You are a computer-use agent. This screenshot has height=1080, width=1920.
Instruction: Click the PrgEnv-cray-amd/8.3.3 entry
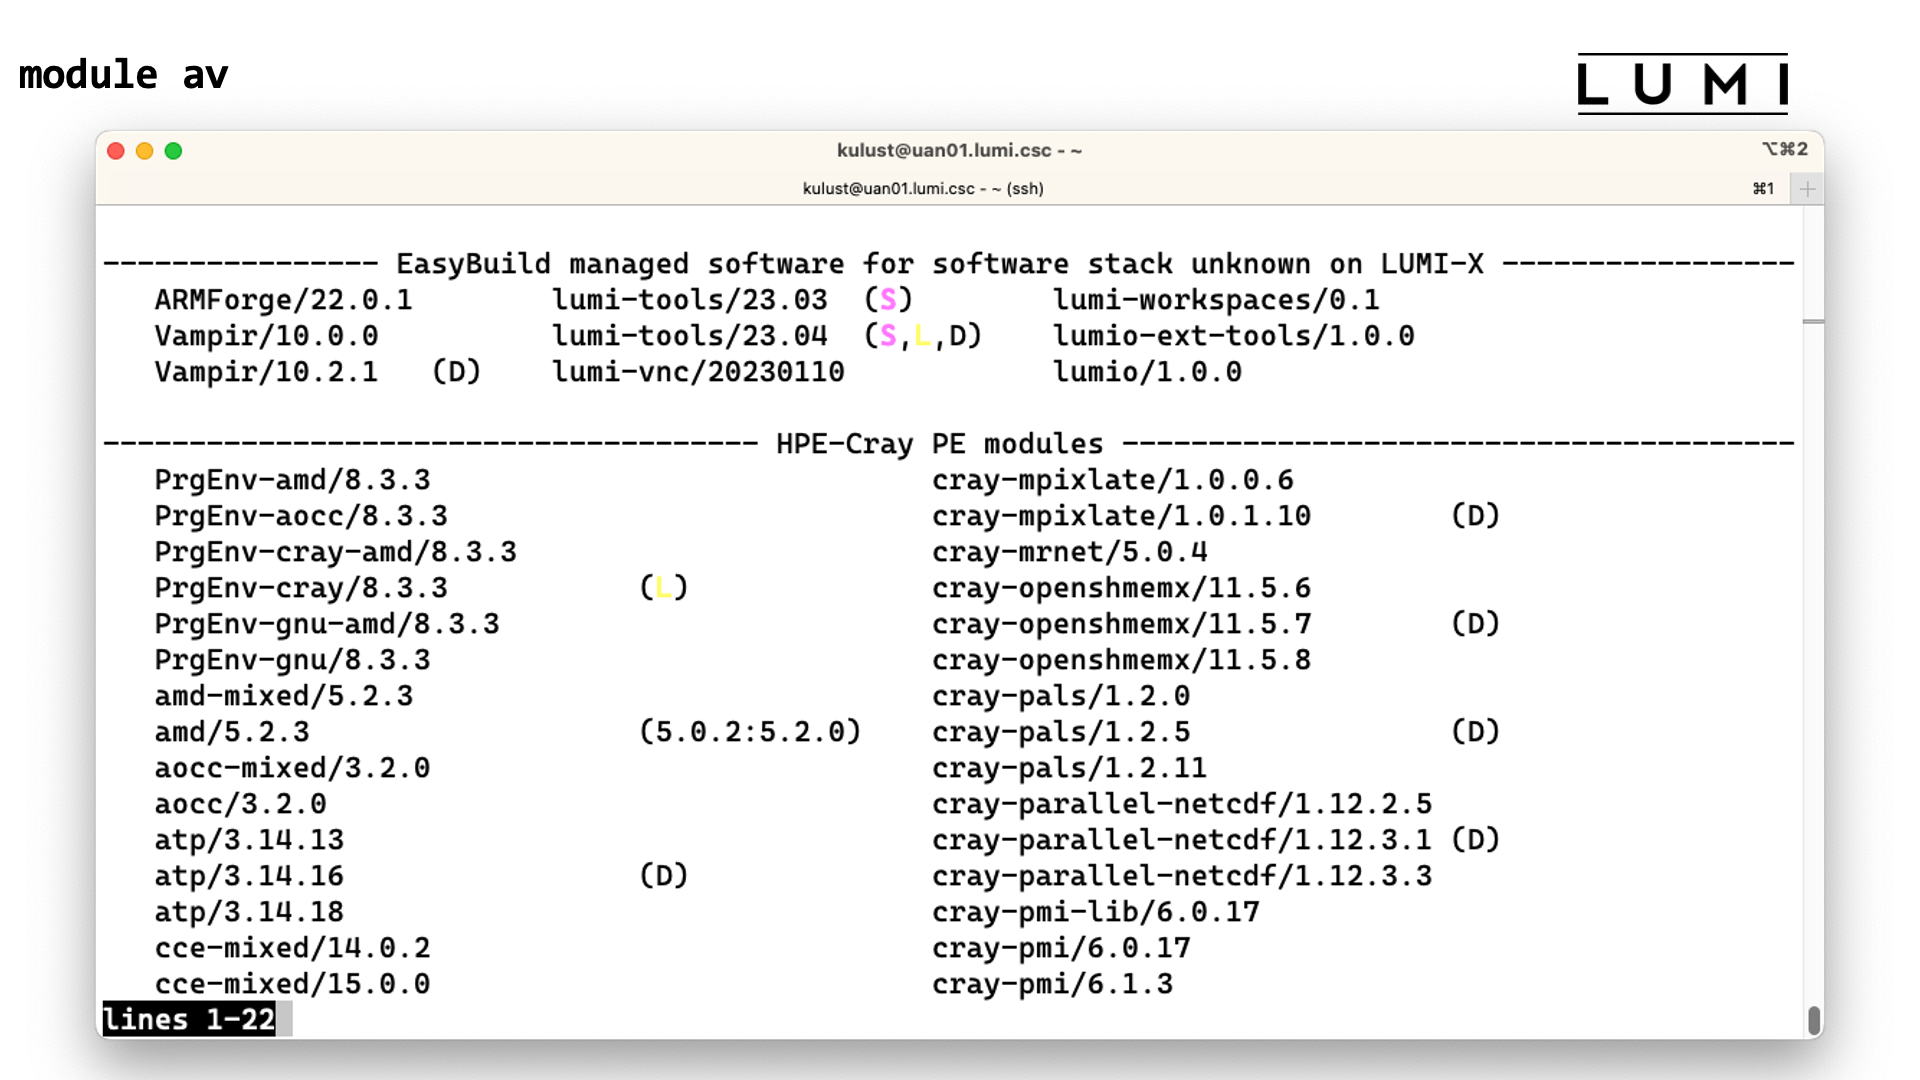(x=335, y=552)
